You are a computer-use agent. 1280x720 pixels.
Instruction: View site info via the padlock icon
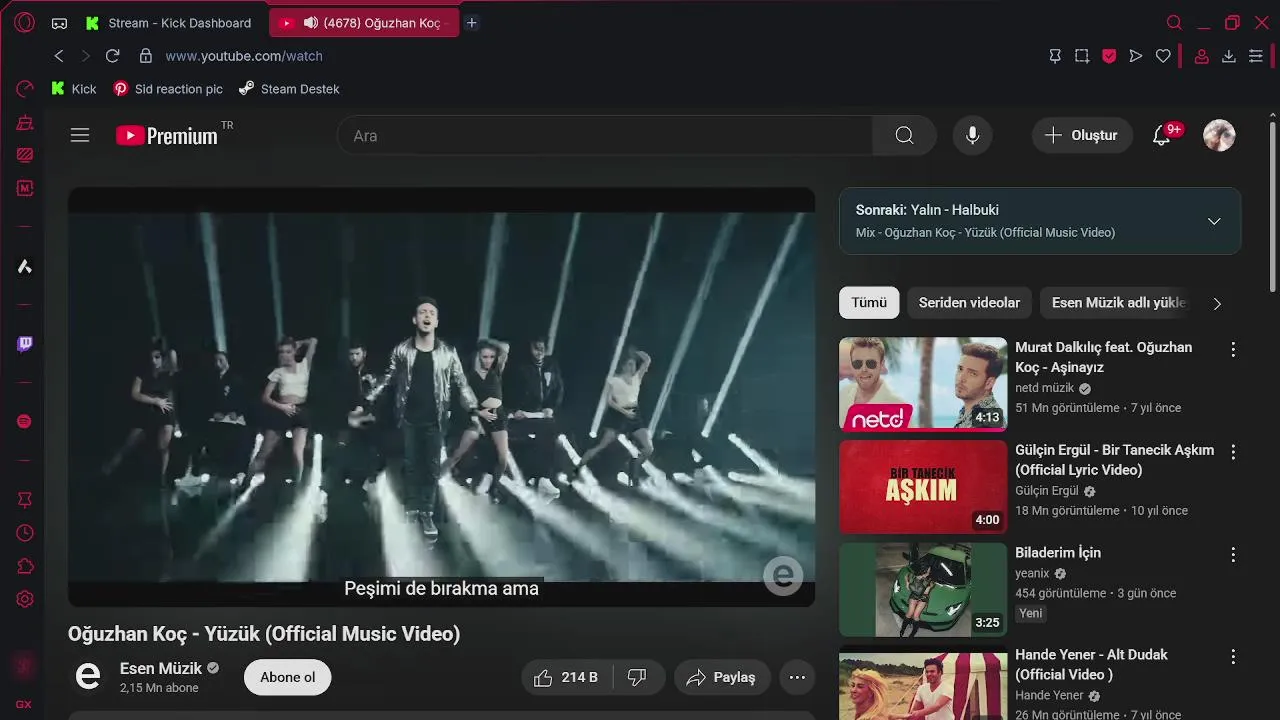tap(146, 56)
